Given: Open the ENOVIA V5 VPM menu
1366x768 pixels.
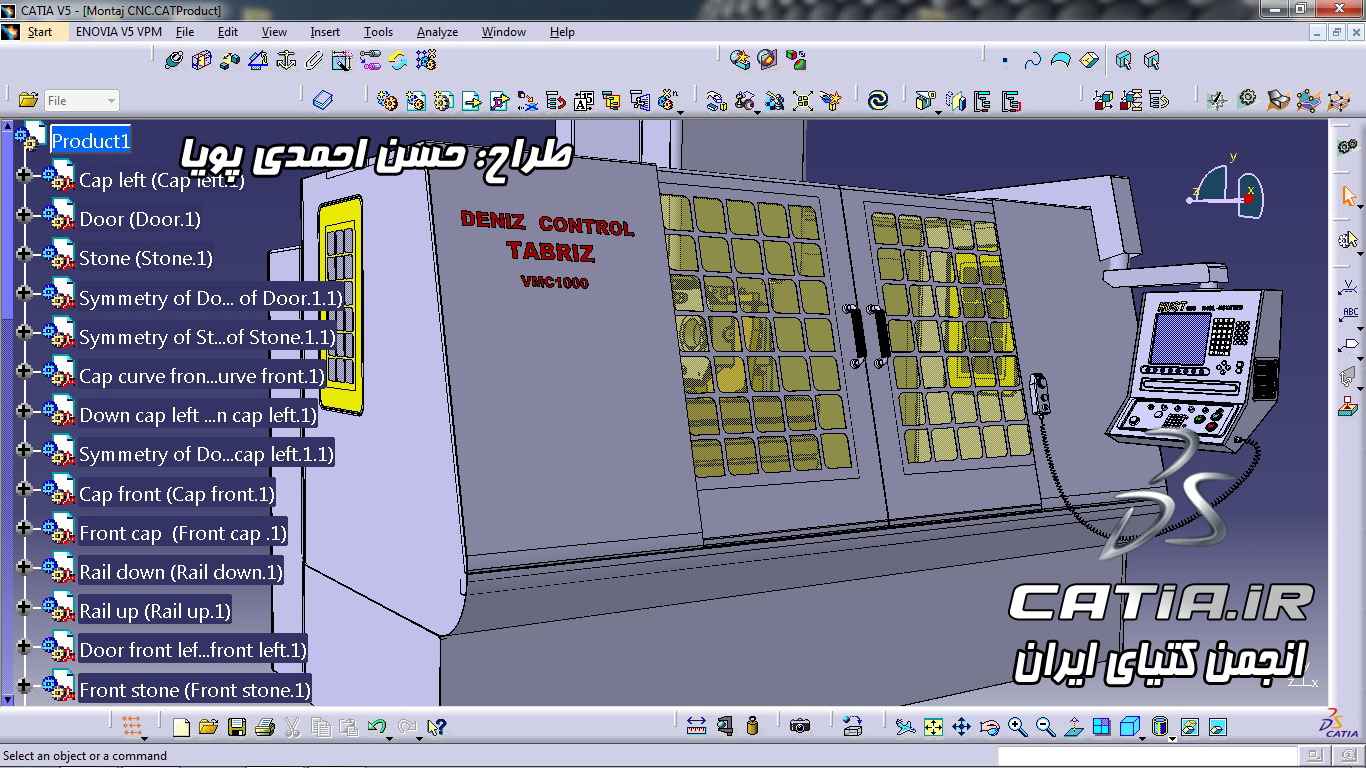Looking at the screenshot, I should pos(119,32).
